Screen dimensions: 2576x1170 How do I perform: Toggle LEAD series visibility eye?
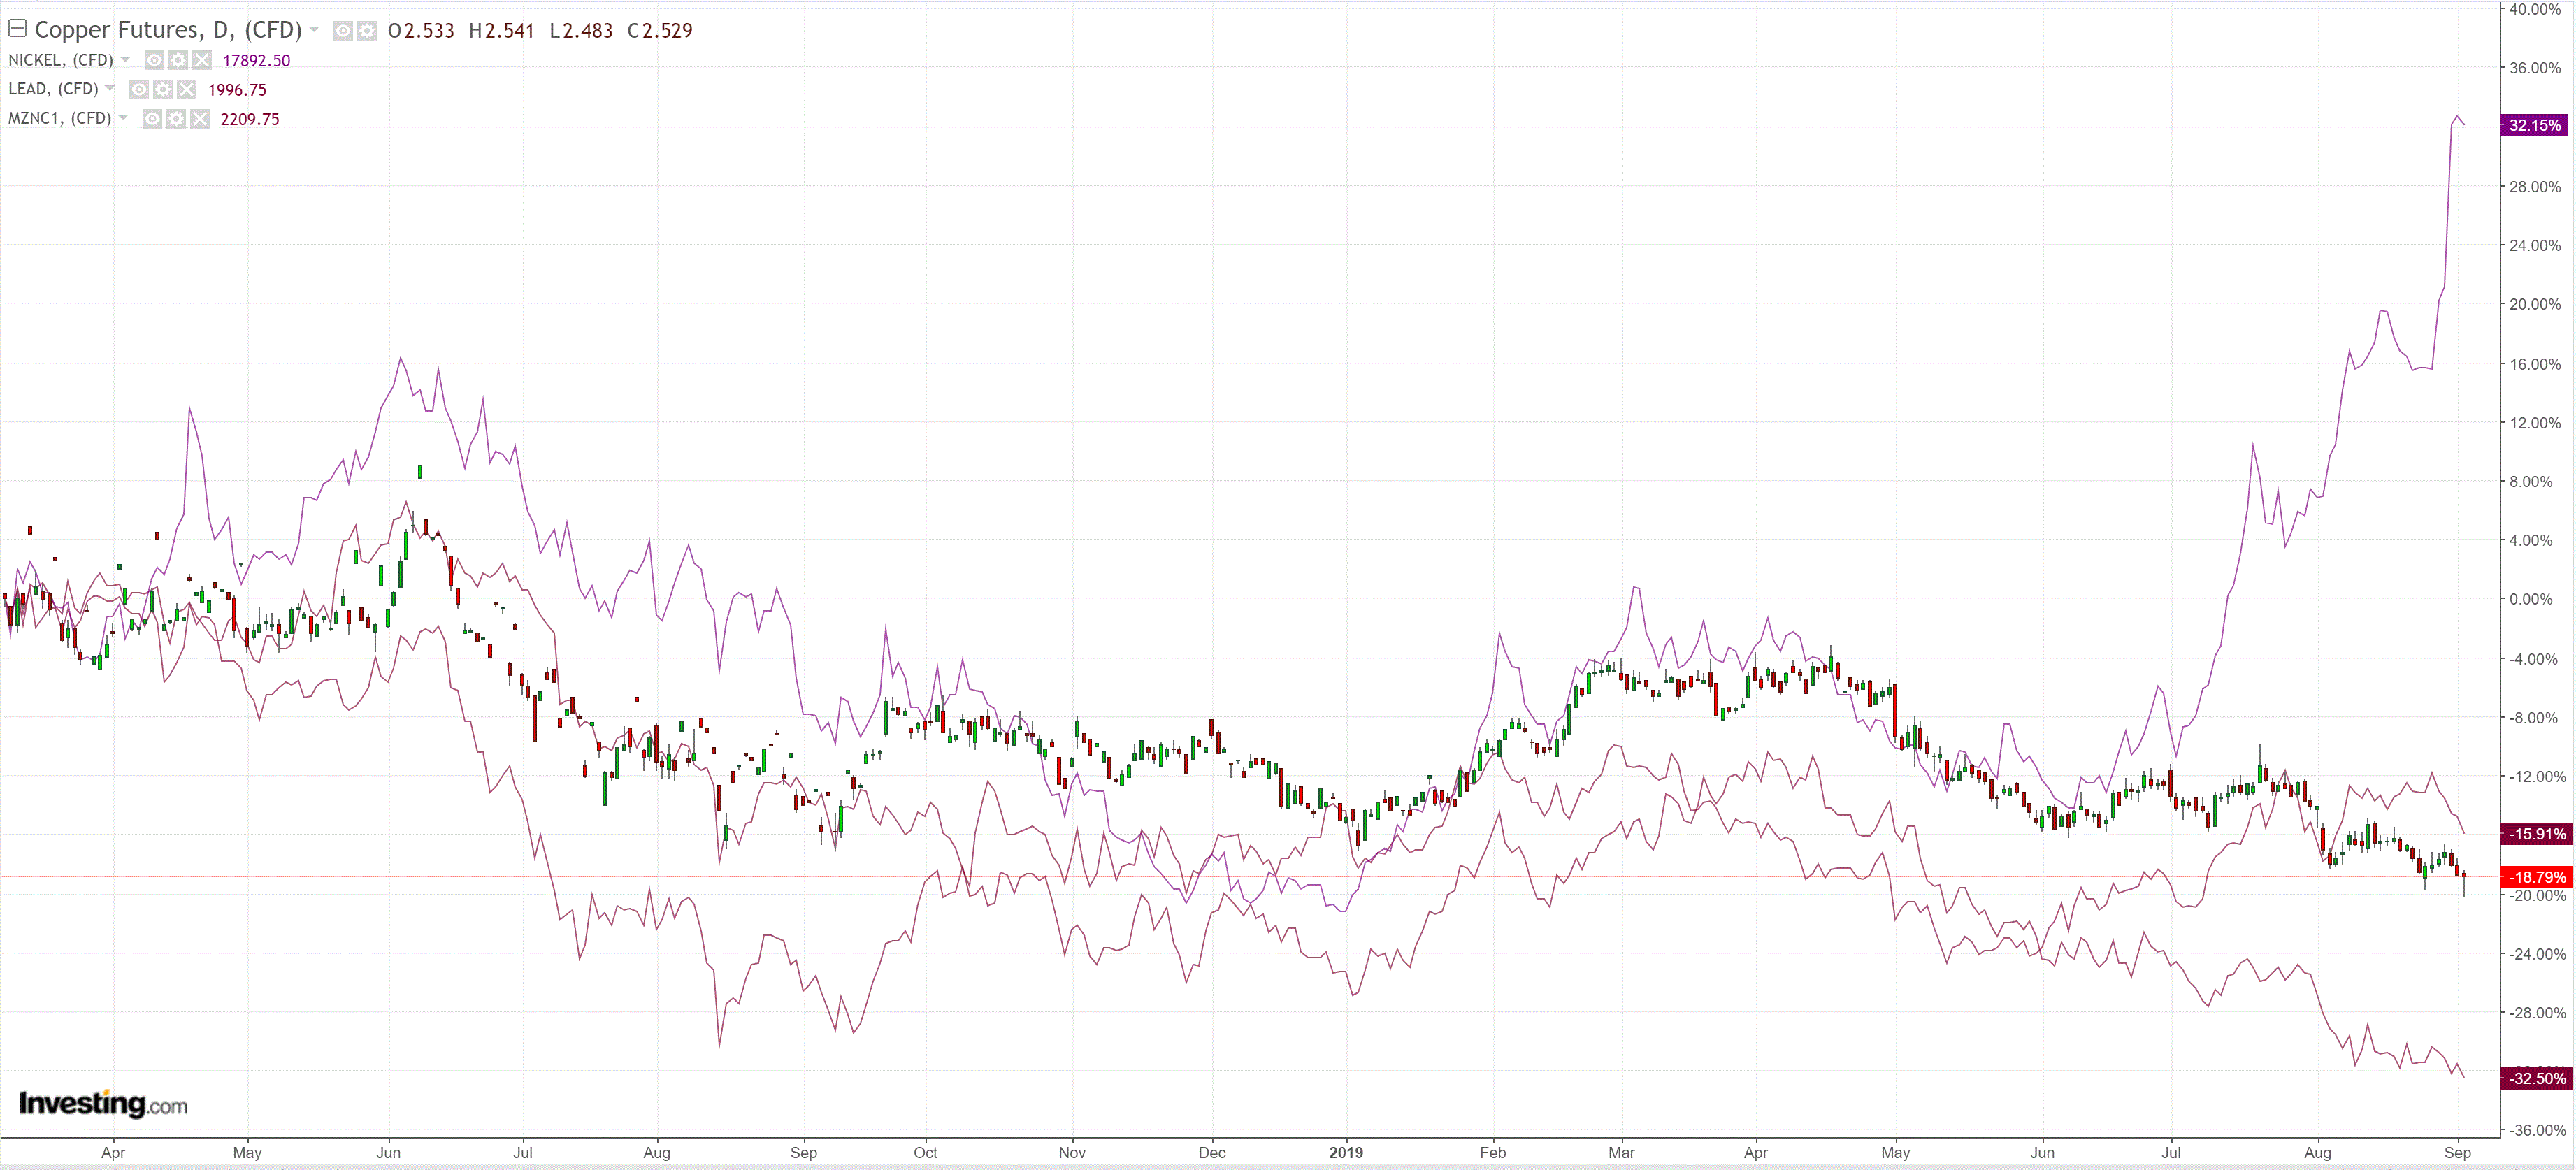coord(139,89)
